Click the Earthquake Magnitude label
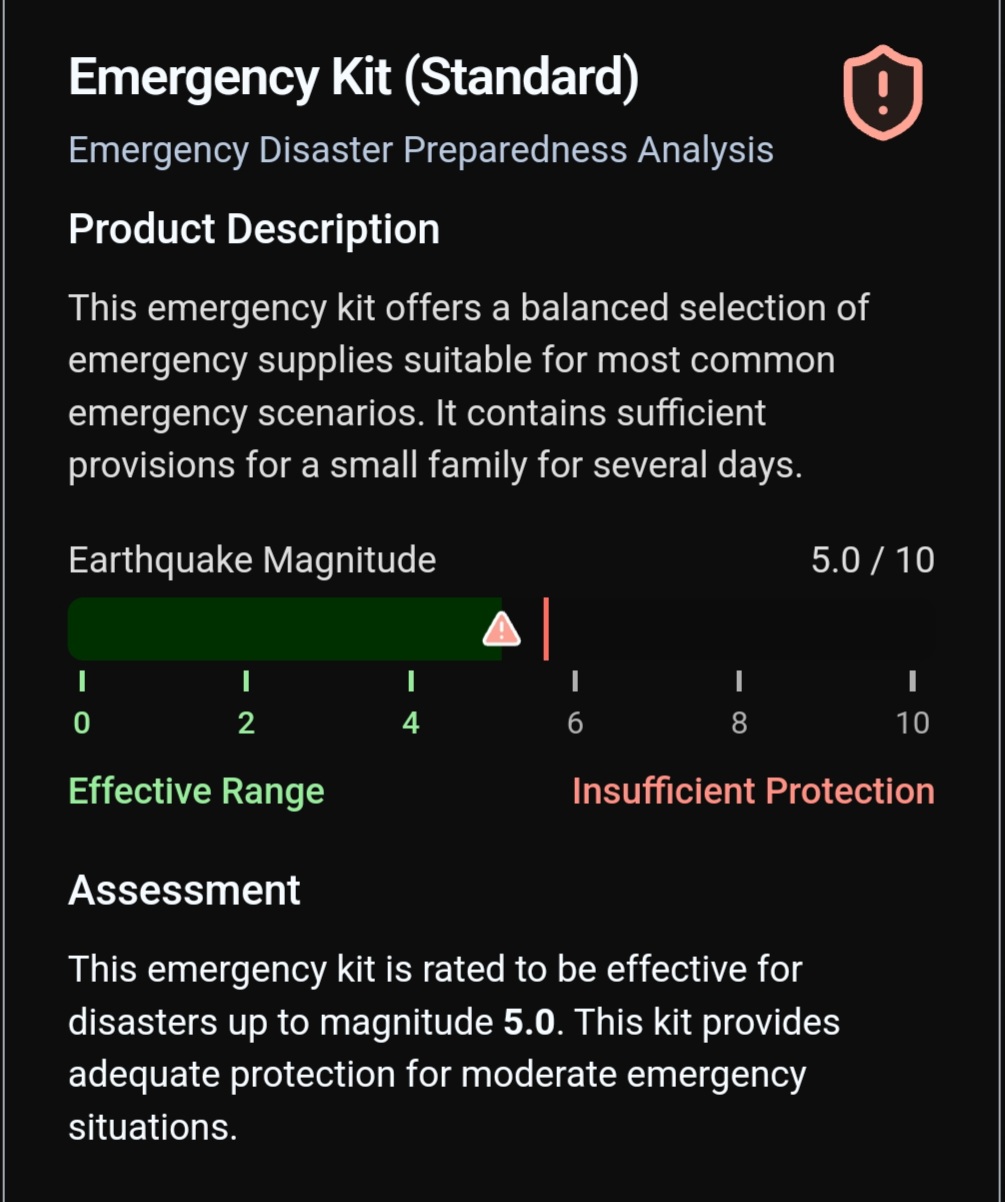Image resolution: width=1005 pixels, height=1202 pixels. pyautogui.click(x=252, y=560)
